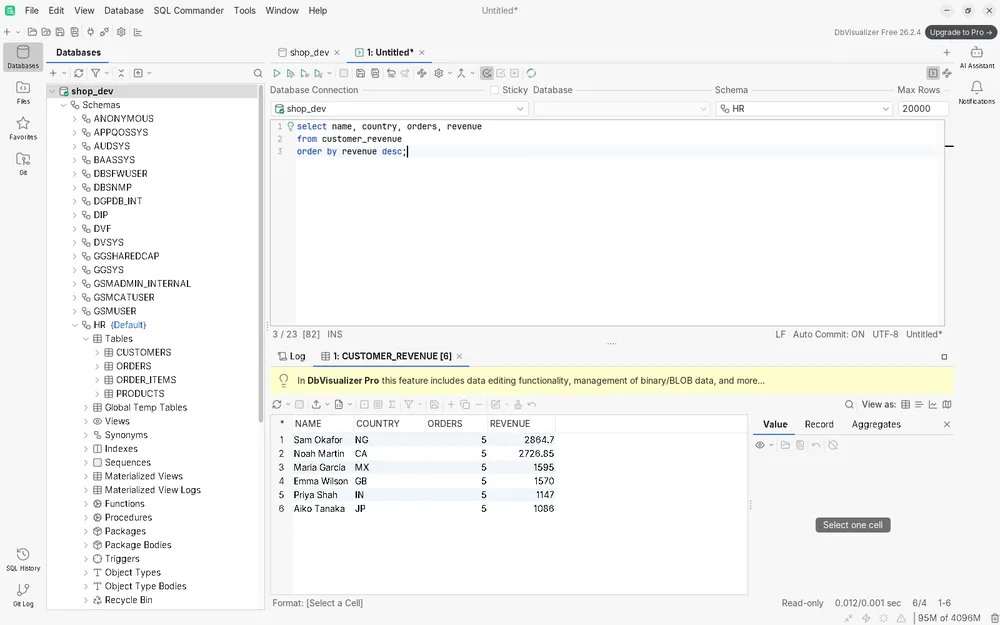
Task: Close the CUSTOMER_REVENUE result tab
Action: [x=459, y=357]
